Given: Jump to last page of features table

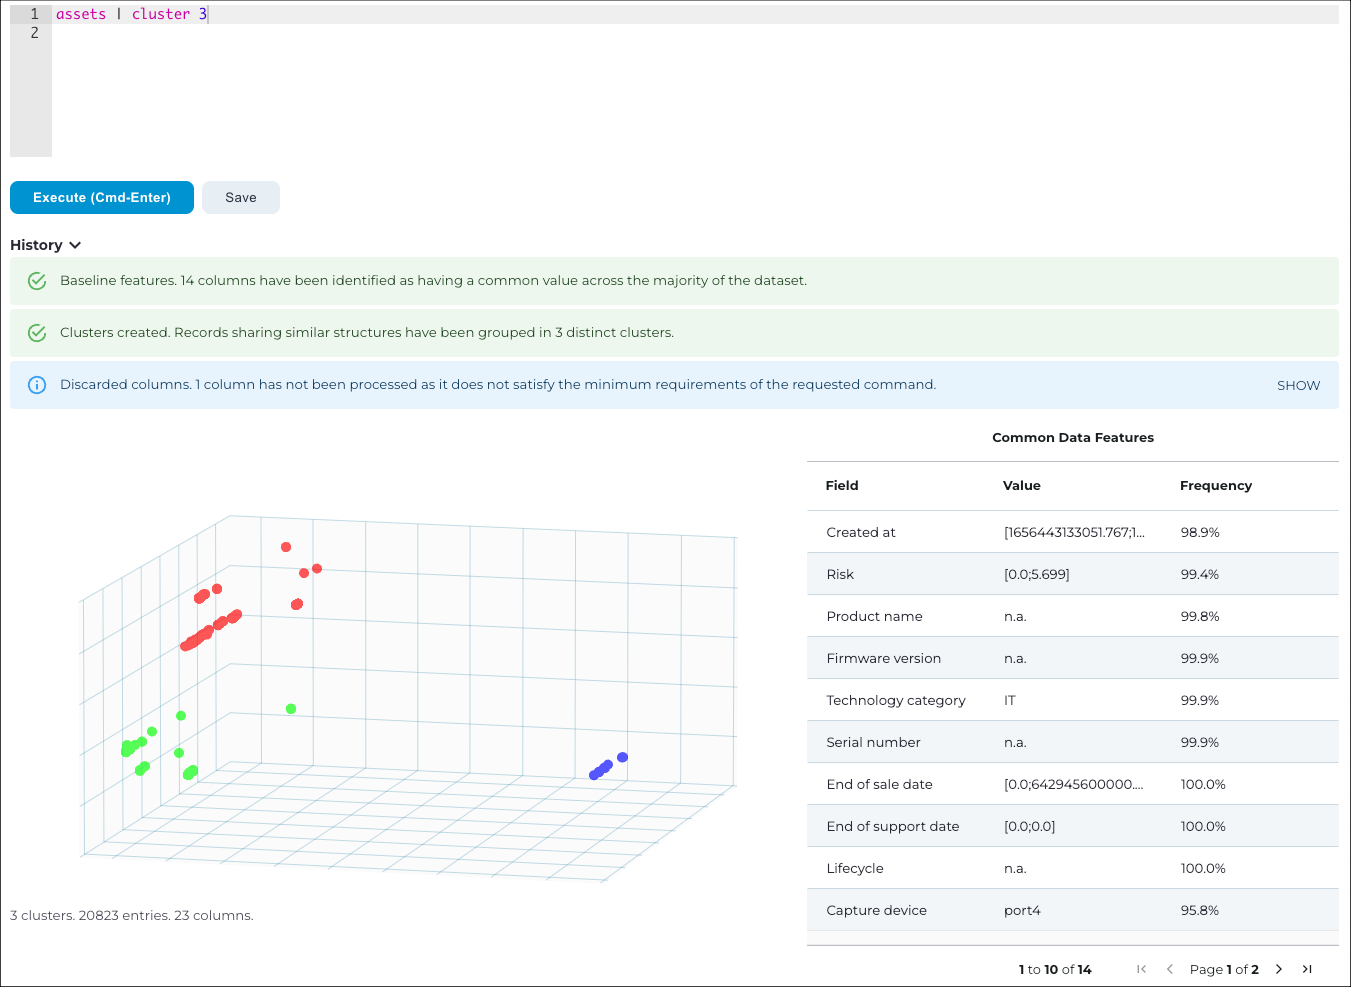Looking at the screenshot, I should 1307,969.
